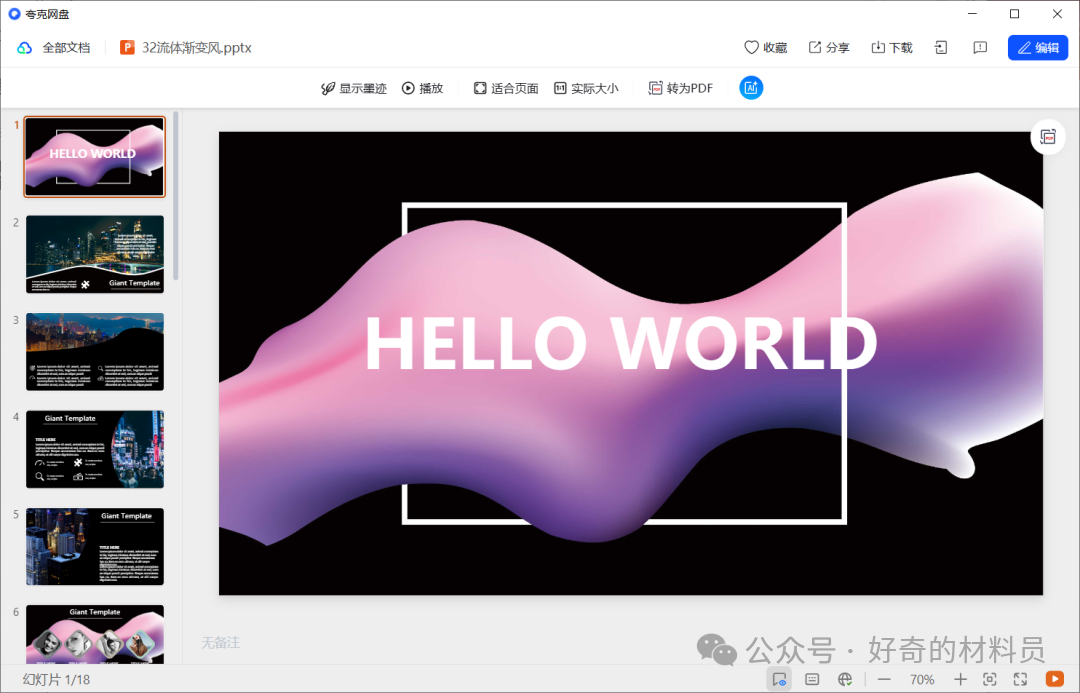Click the globe language check icon
Screen dimensions: 1080x693
(x=845, y=679)
